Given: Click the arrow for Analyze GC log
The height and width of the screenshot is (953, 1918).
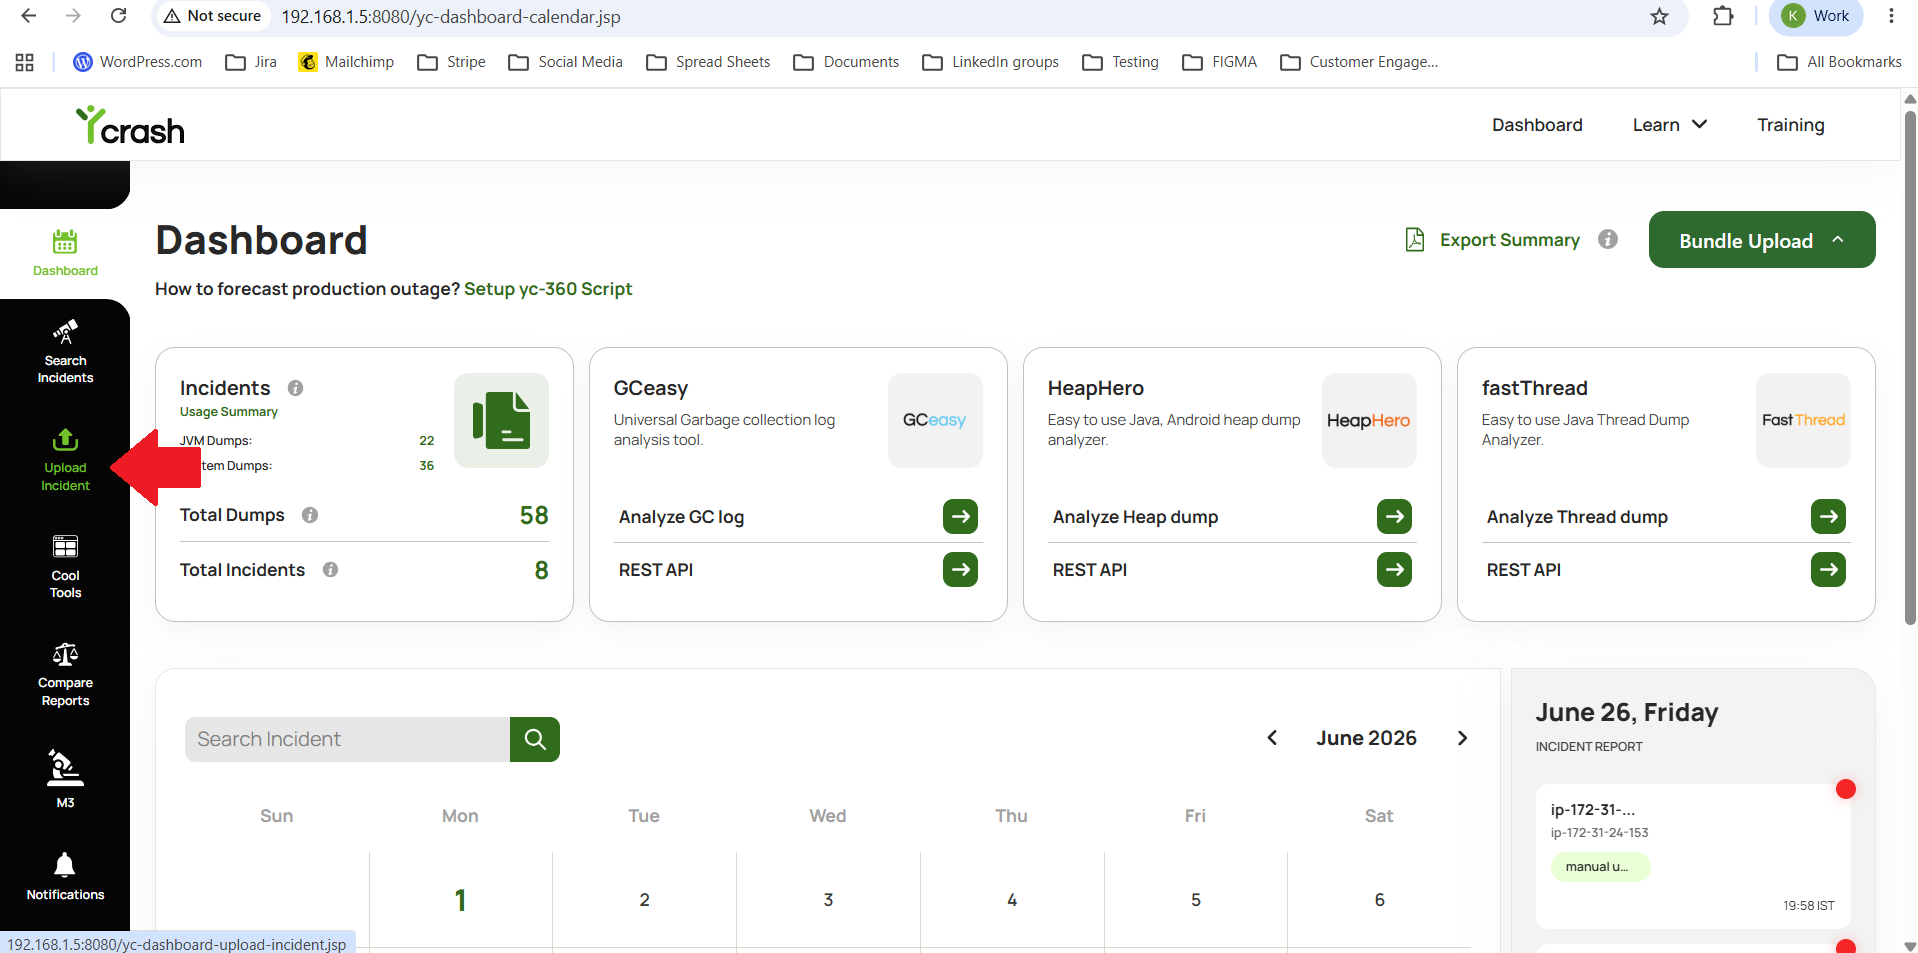Looking at the screenshot, I should (960, 517).
